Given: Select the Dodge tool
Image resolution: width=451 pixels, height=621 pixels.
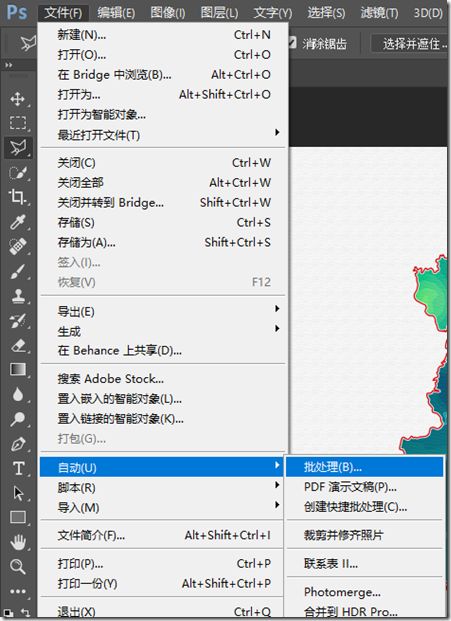Looking at the screenshot, I should [17, 419].
